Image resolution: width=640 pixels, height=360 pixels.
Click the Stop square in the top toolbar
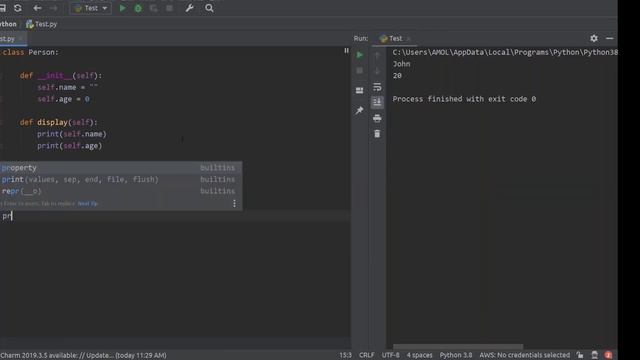[169, 8]
